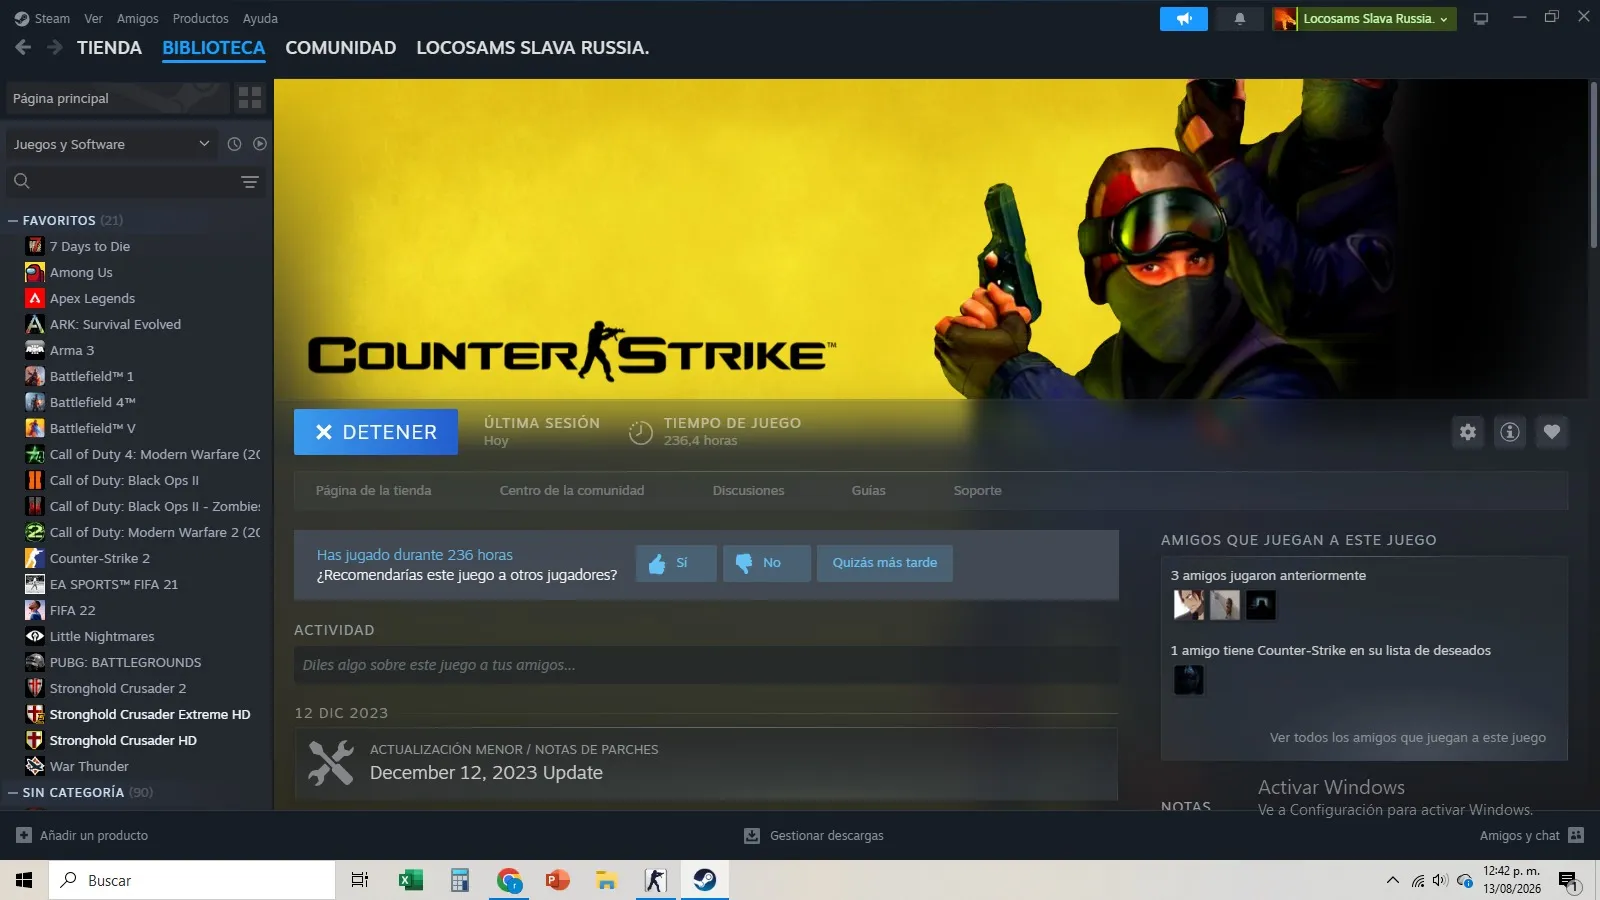
Task: Open Amigos y chat
Action: (1531, 835)
